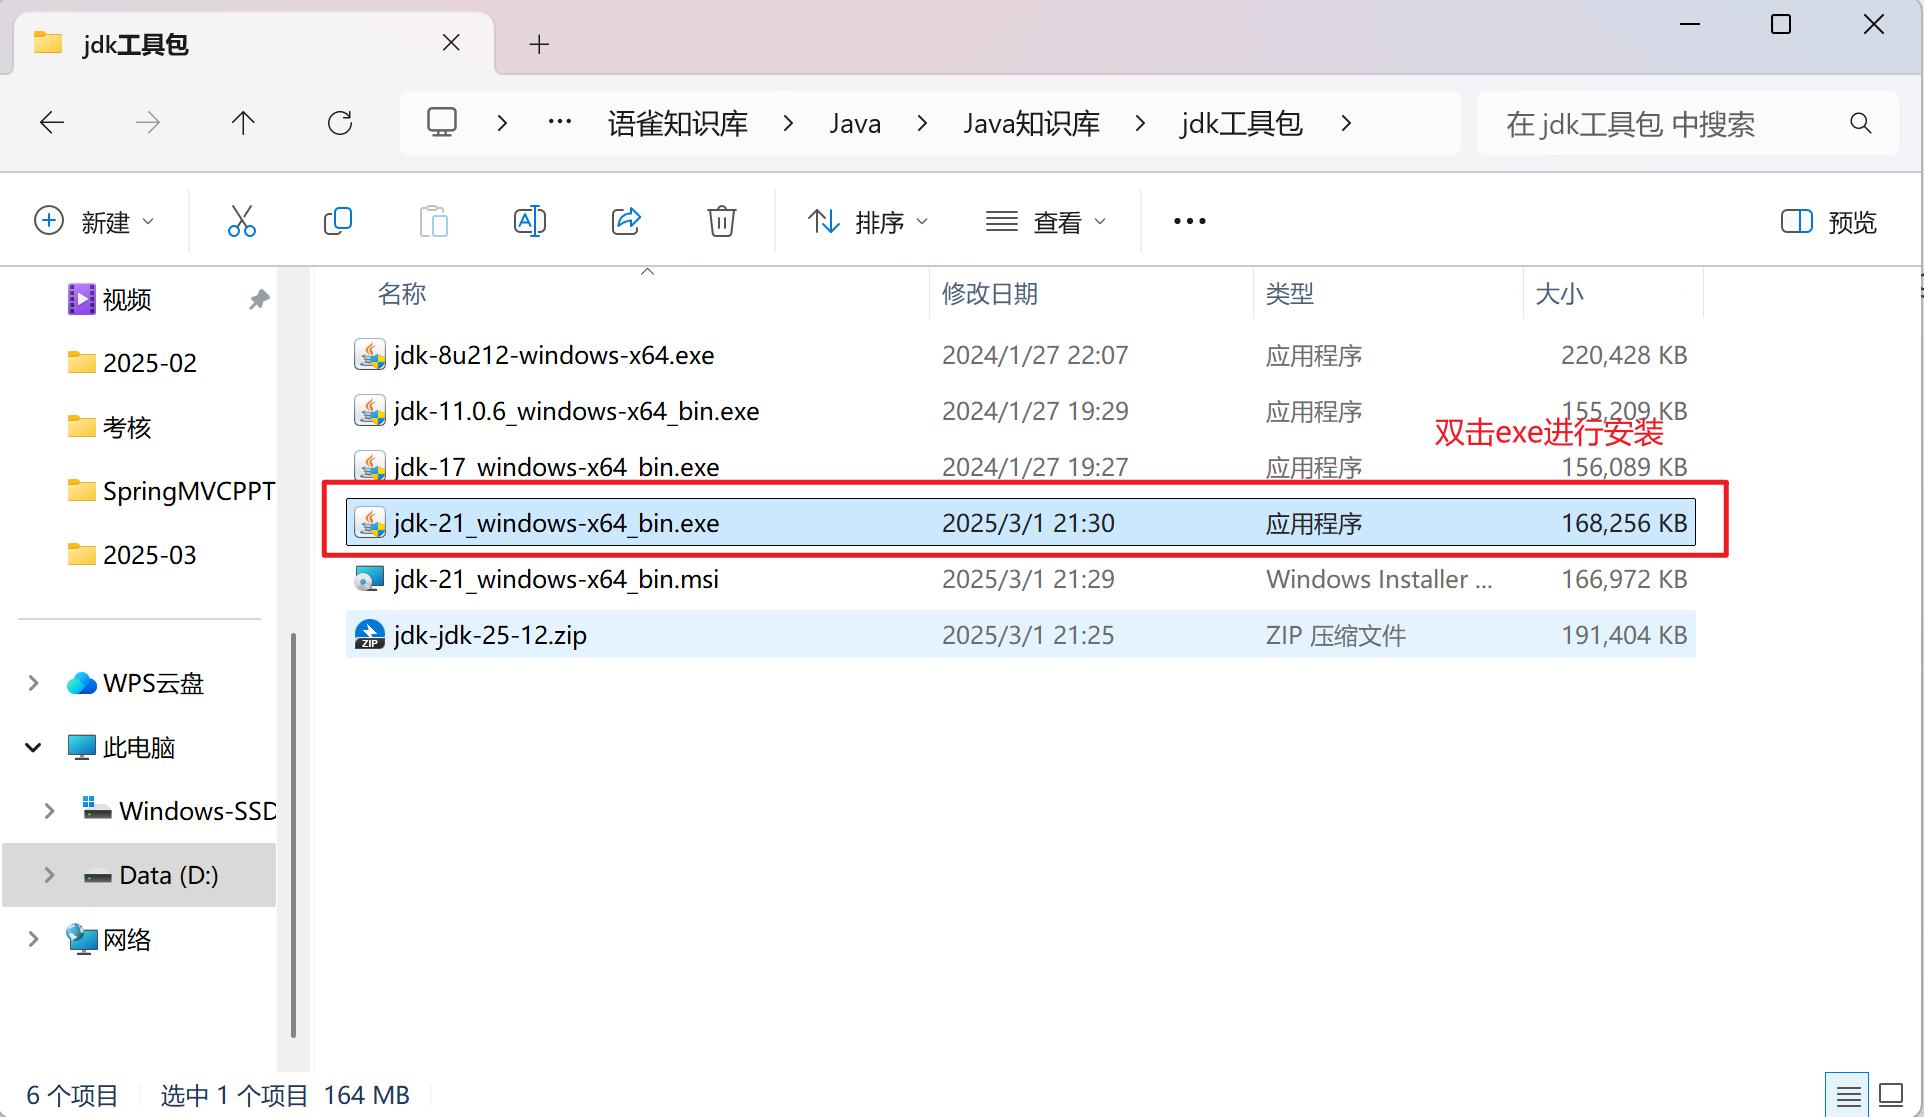Select file jdk-17_windows-x64_bin.exe

click(1021, 467)
